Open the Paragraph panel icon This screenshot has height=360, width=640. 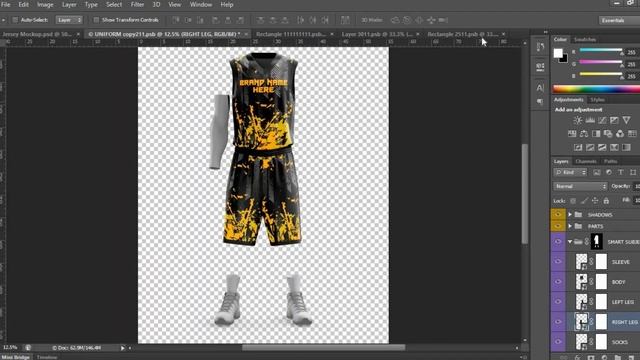540,102
